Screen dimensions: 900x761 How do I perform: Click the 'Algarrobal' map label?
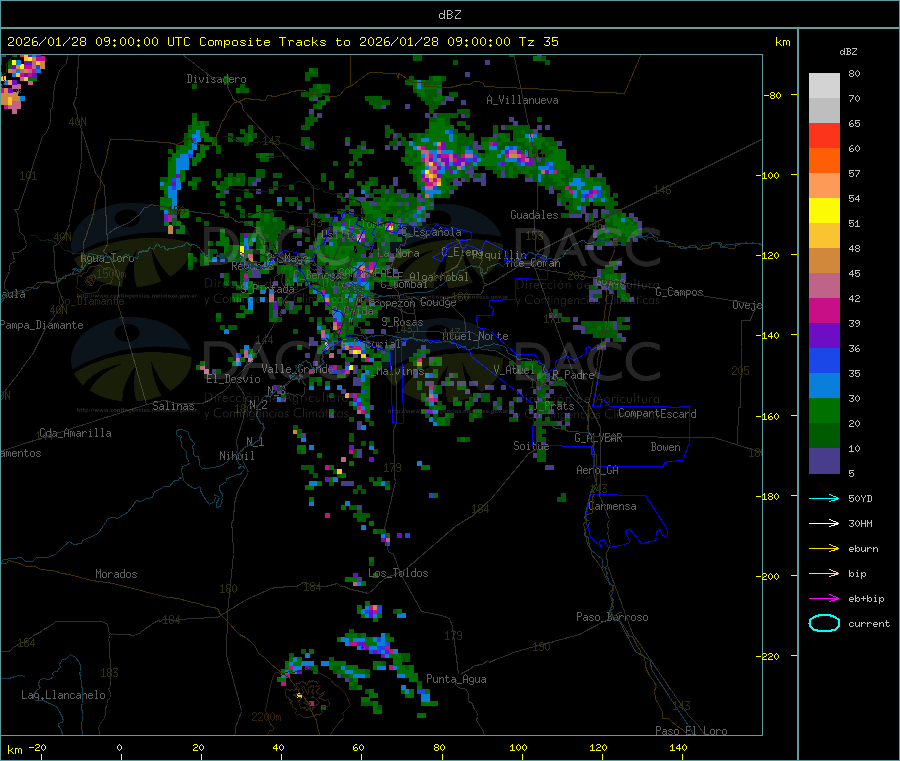point(439,277)
